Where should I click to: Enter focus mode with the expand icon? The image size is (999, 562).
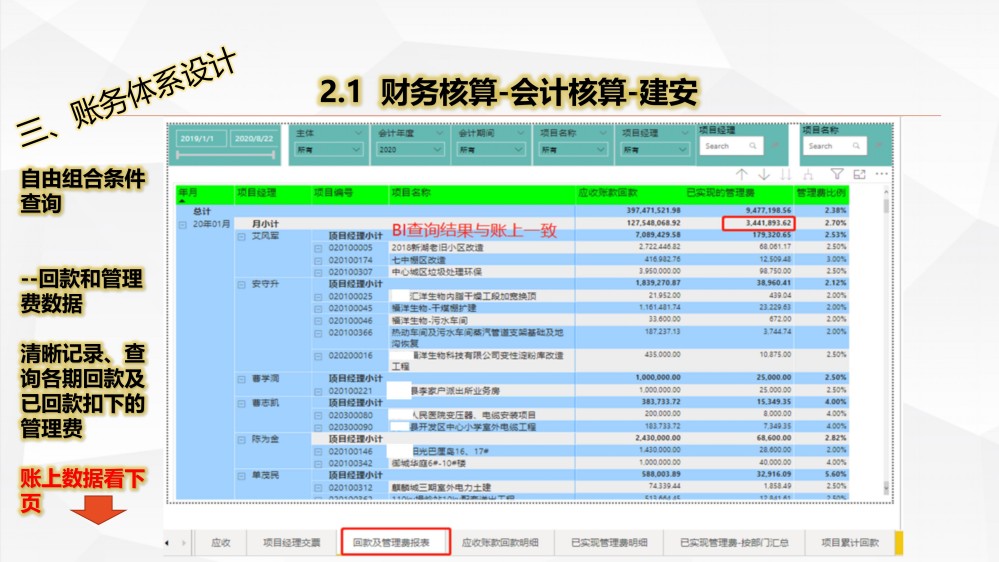point(859,174)
